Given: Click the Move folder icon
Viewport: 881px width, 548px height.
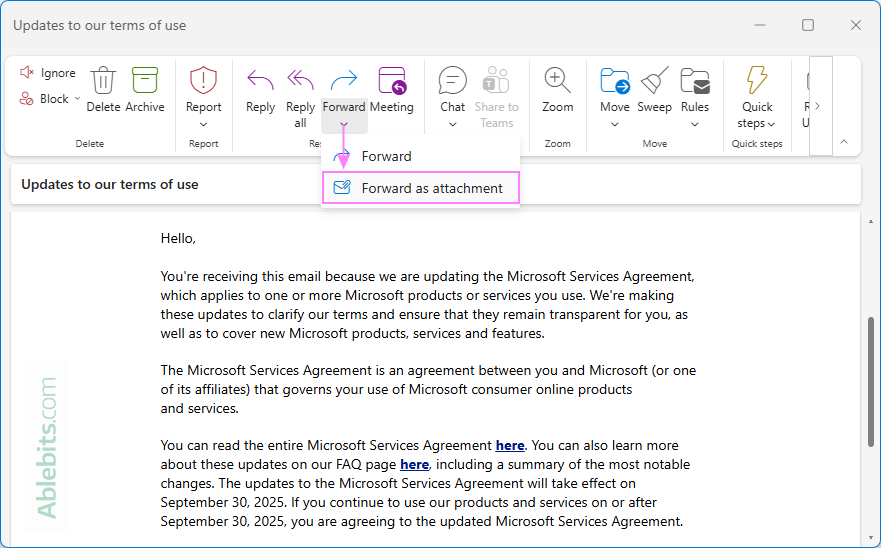Looking at the screenshot, I should (615, 80).
